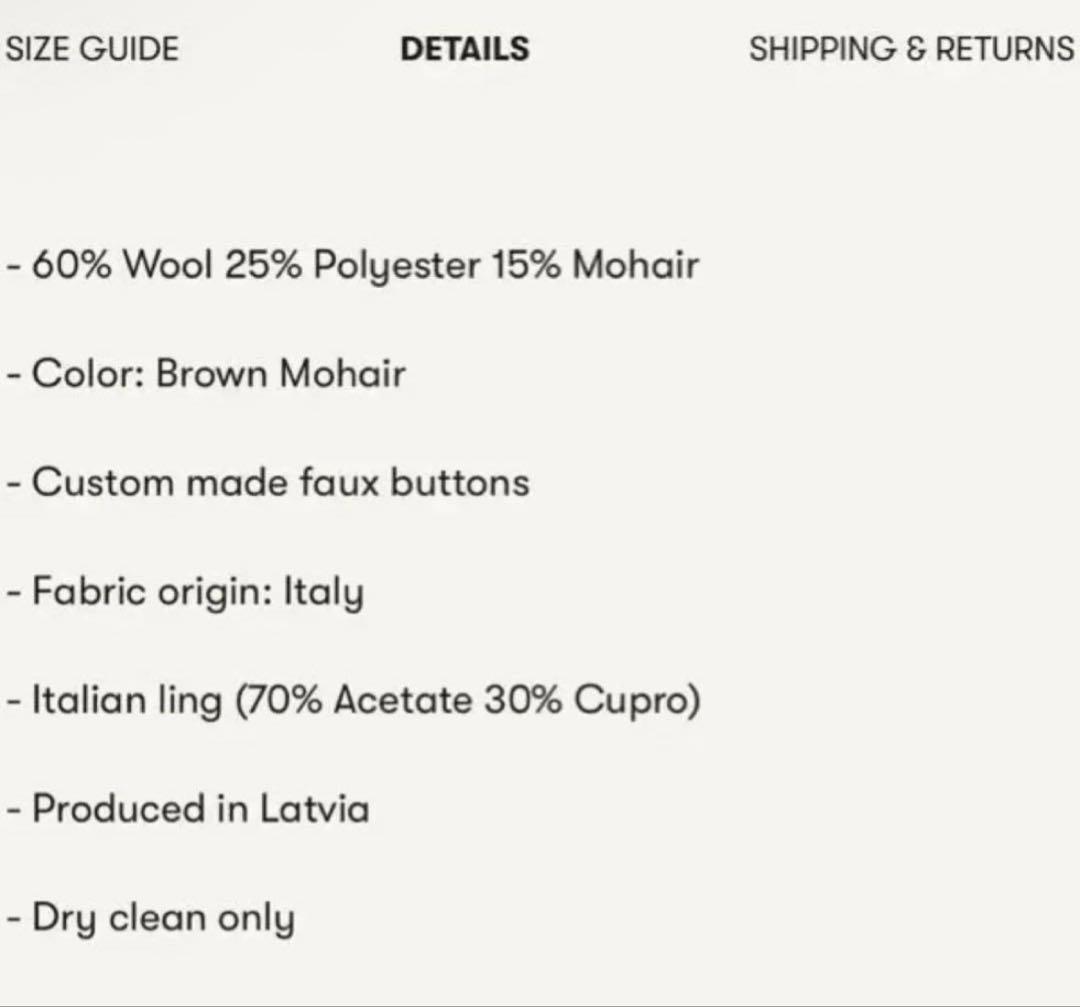The image size is (1080, 1007).
Task: Click the "60% Wool" composition text
Action: (x=123, y=265)
